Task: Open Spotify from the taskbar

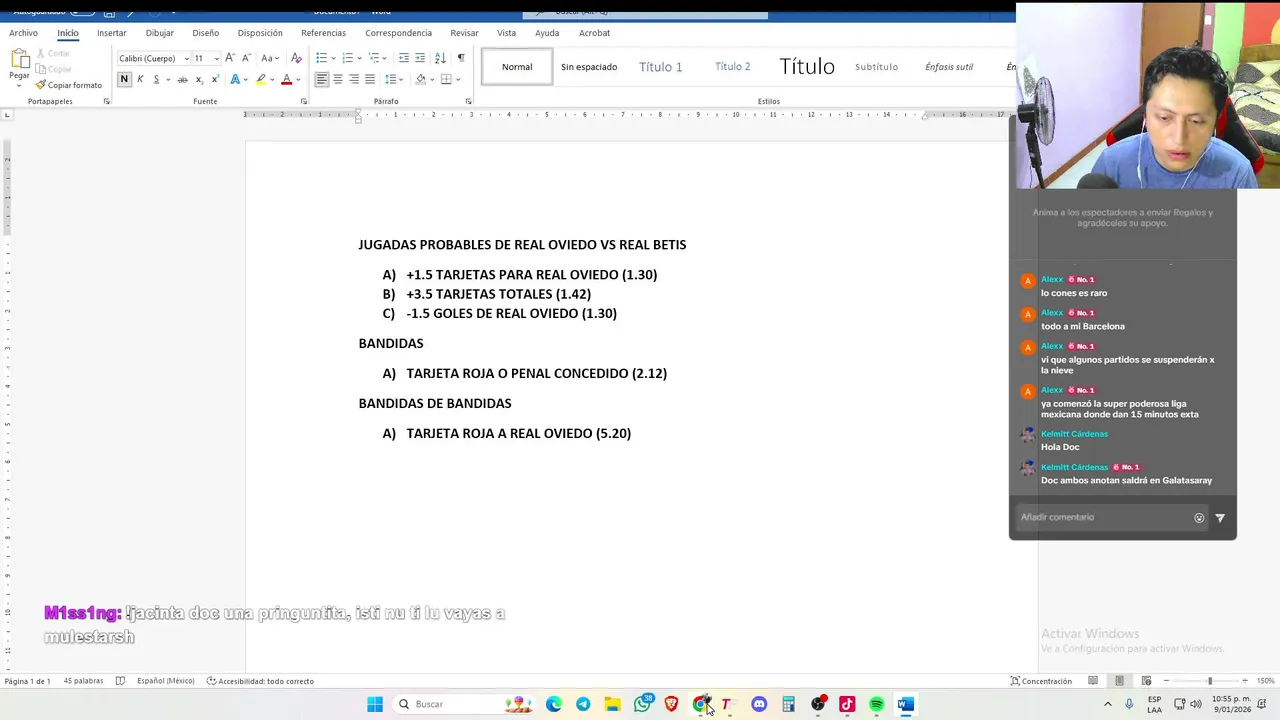Action: pos(877,704)
